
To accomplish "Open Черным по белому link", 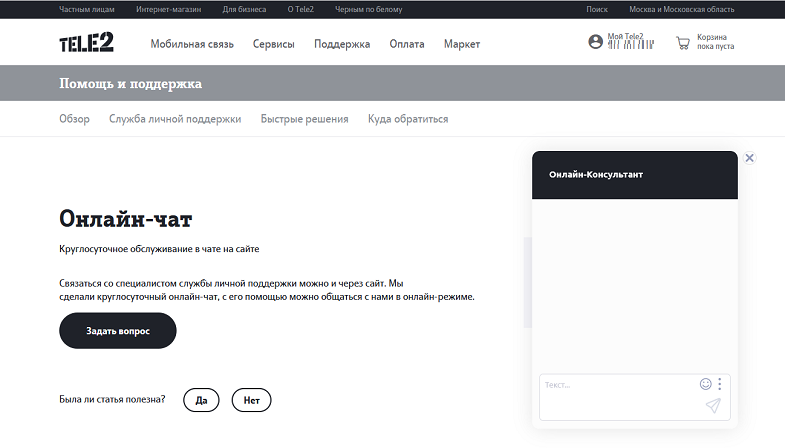I will tap(368, 9).
